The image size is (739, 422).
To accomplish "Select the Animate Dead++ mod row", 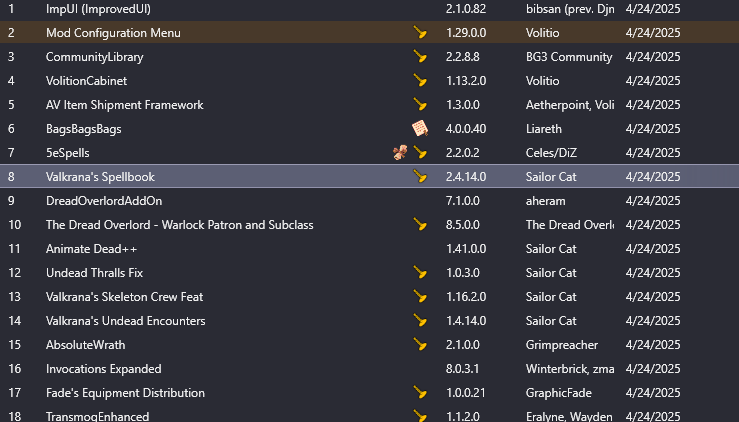I will coord(91,249).
